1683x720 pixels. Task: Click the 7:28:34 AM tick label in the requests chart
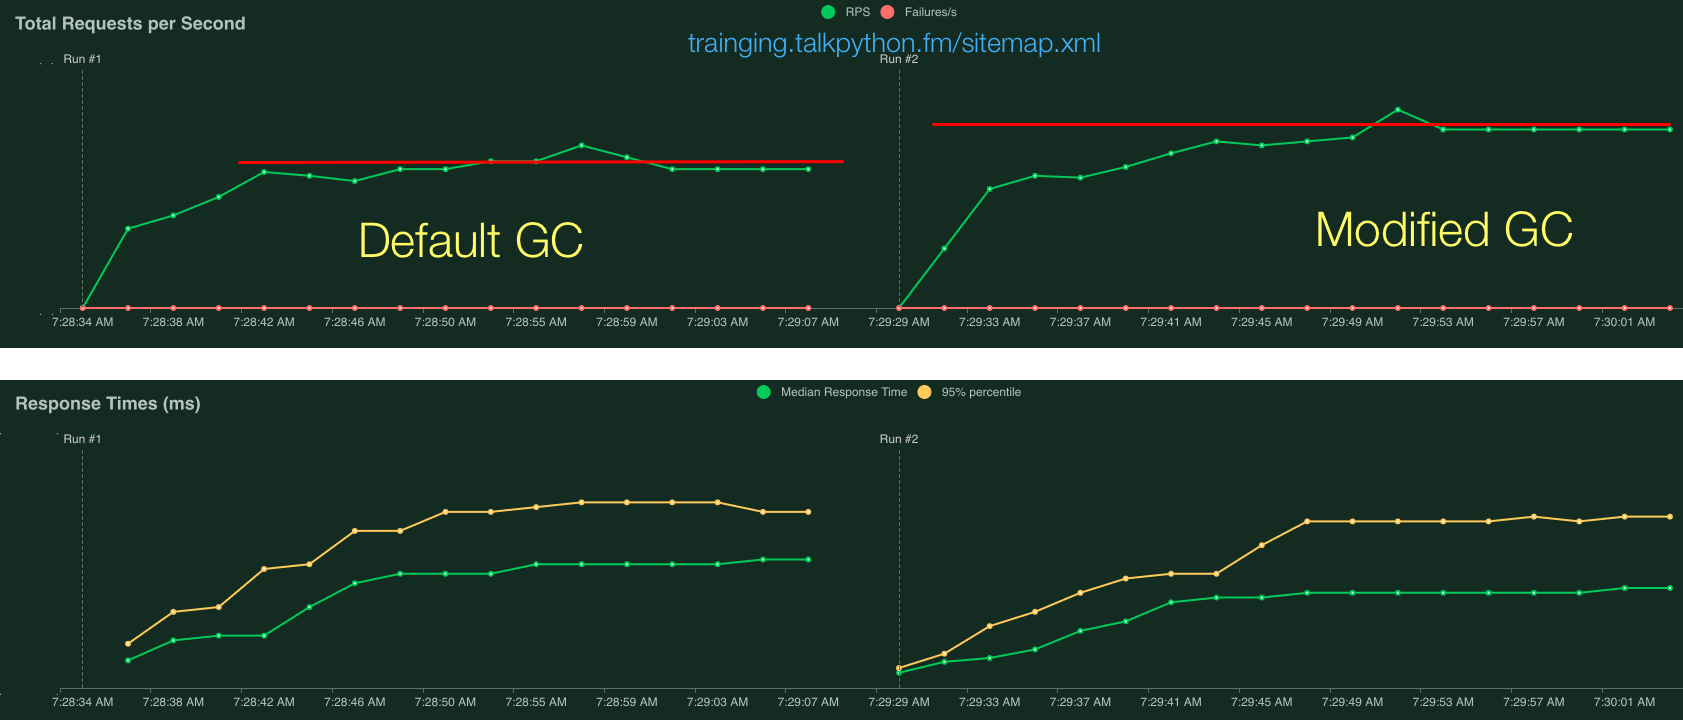click(x=82, y=322)
